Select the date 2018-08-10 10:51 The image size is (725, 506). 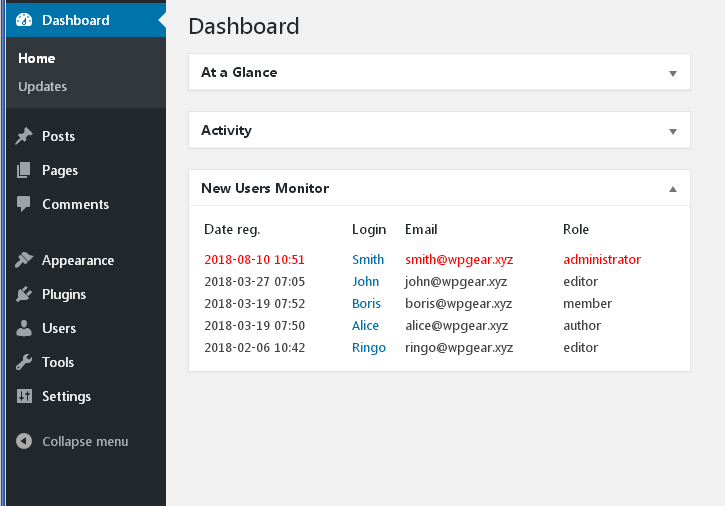tap(254, 259)
